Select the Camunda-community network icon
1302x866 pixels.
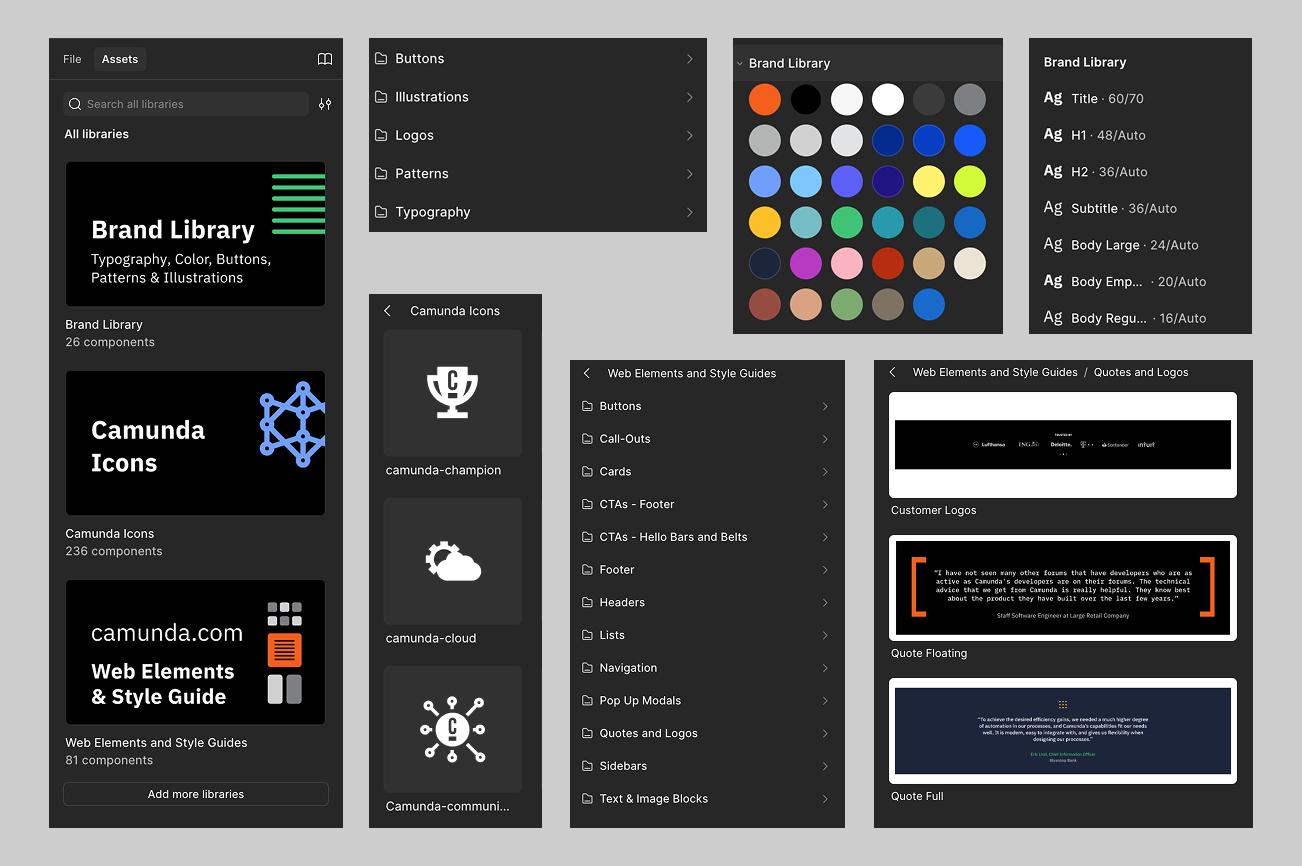[x=453, y=729]
